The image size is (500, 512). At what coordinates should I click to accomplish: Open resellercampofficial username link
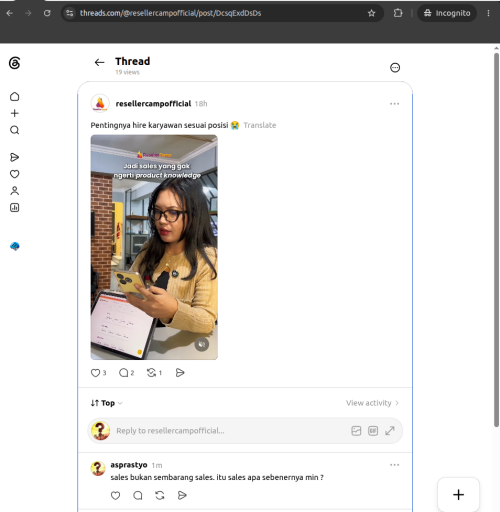[x=153, y=104]
